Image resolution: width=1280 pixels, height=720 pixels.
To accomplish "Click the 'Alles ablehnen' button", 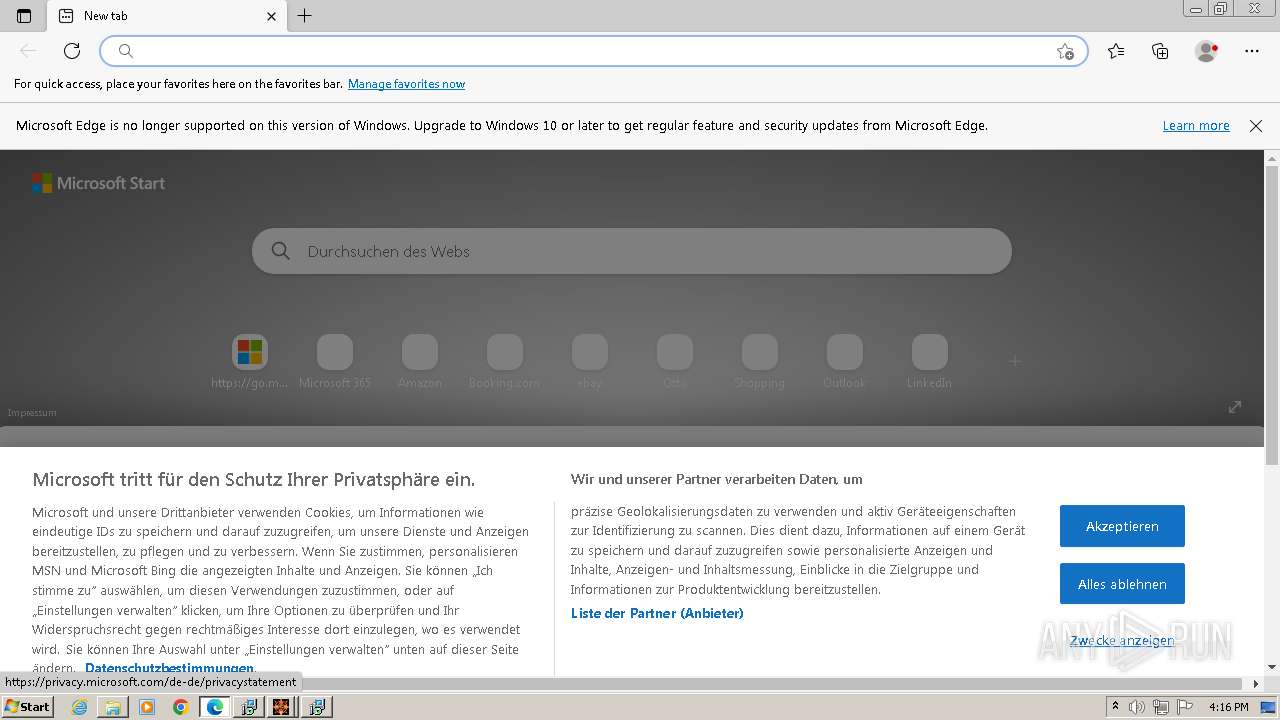I will [1122, 584].
